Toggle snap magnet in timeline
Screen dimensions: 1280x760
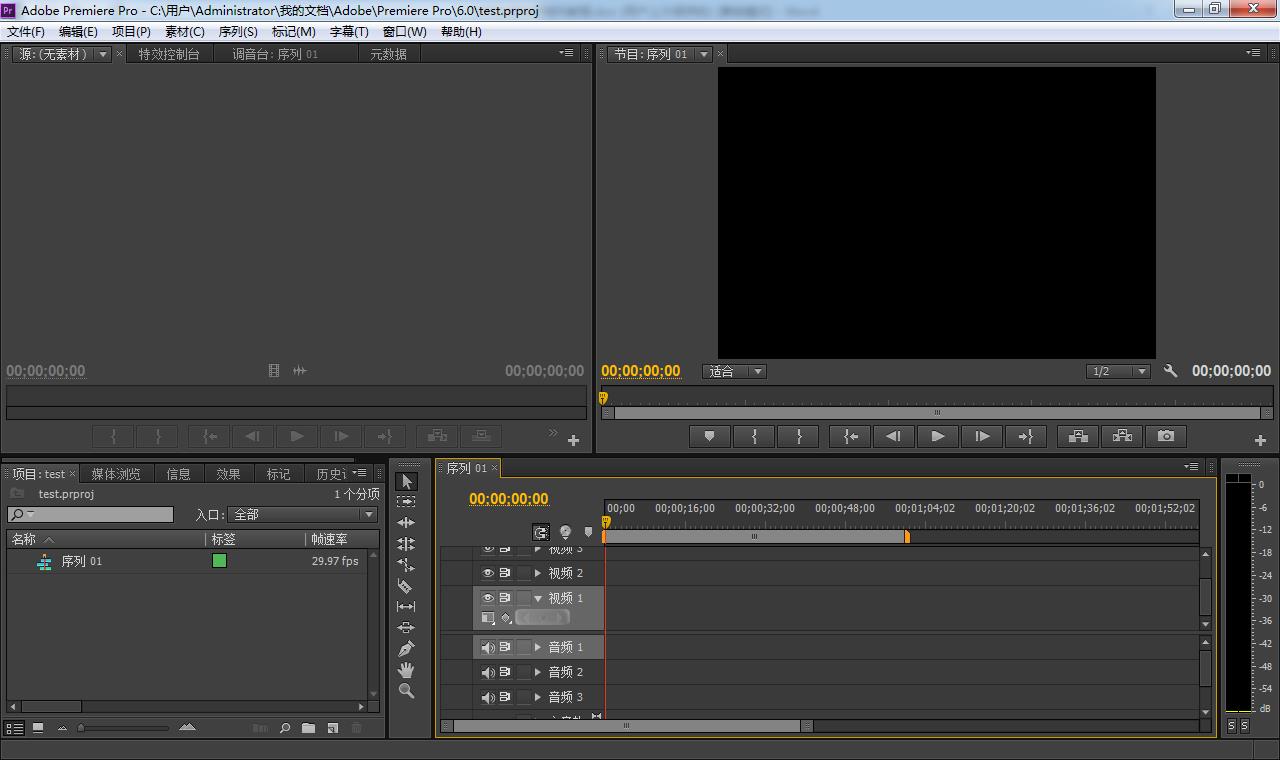coord(541,533)
